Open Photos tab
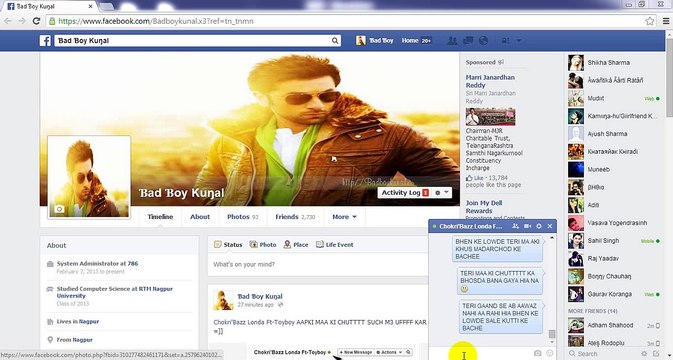Screen dimensions: 673x360 (x=243, y=217)
